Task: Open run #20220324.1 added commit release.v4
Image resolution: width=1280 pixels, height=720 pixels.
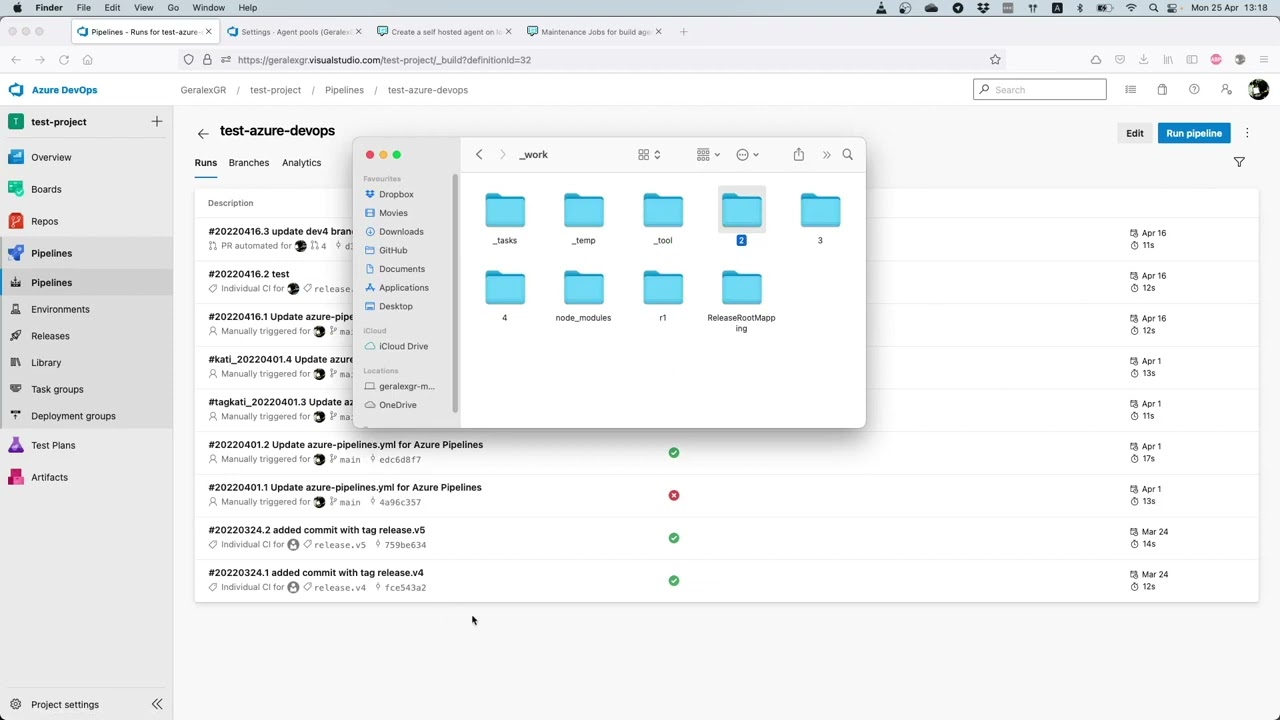Action: pyautogui.click(x=316, y=573)
